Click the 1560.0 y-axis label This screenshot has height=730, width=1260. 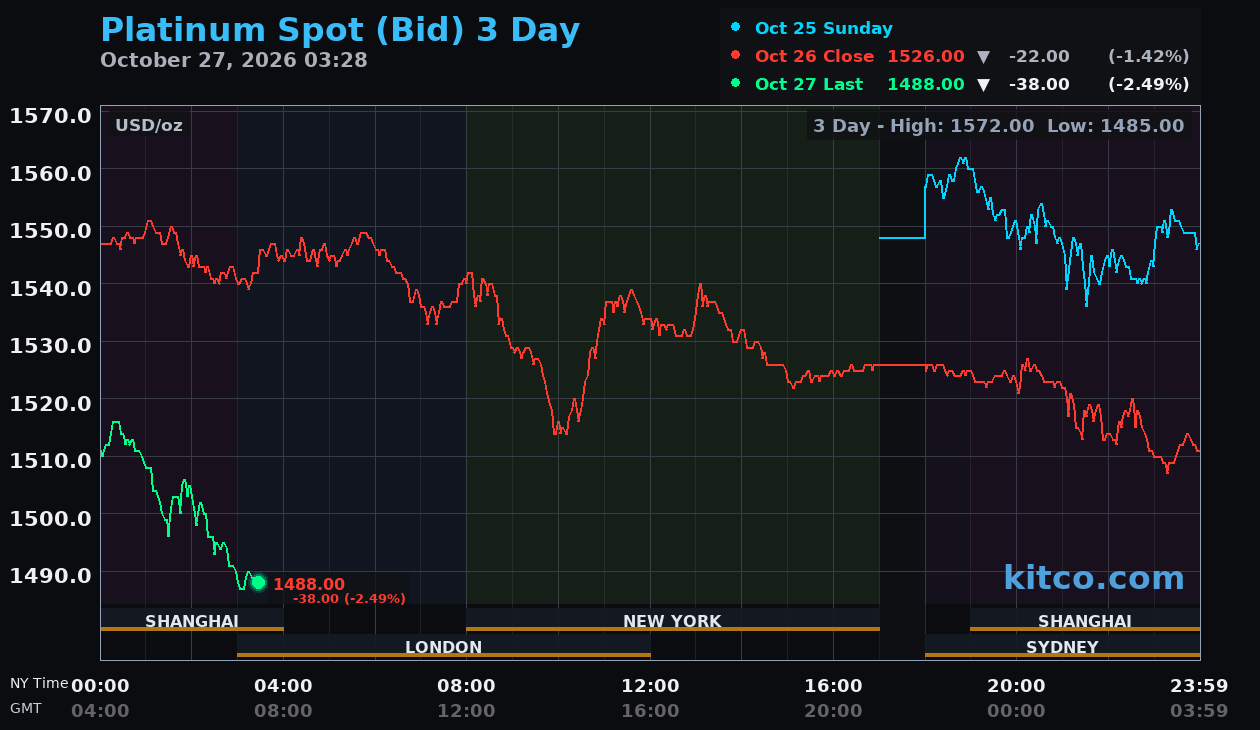[51, 172]
